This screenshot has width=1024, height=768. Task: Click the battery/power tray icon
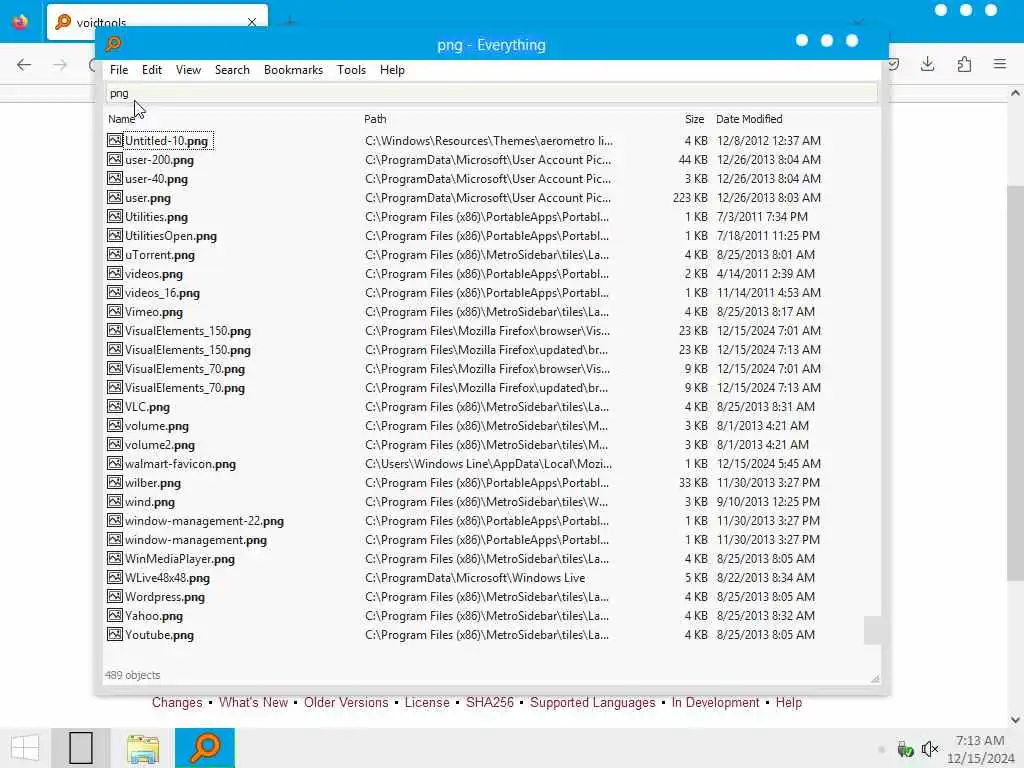[905, 749]
